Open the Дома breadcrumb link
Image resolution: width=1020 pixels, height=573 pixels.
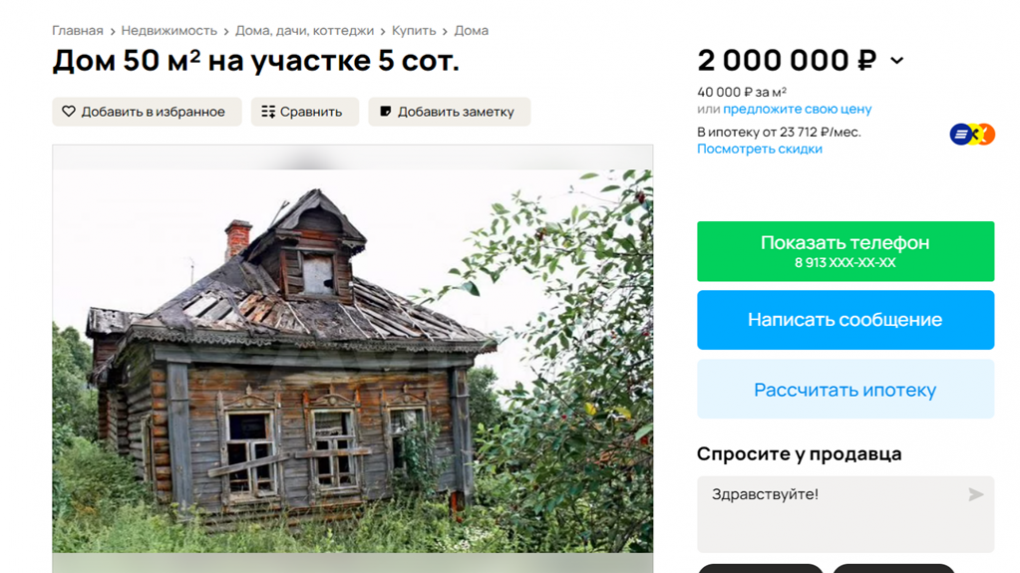471,31
